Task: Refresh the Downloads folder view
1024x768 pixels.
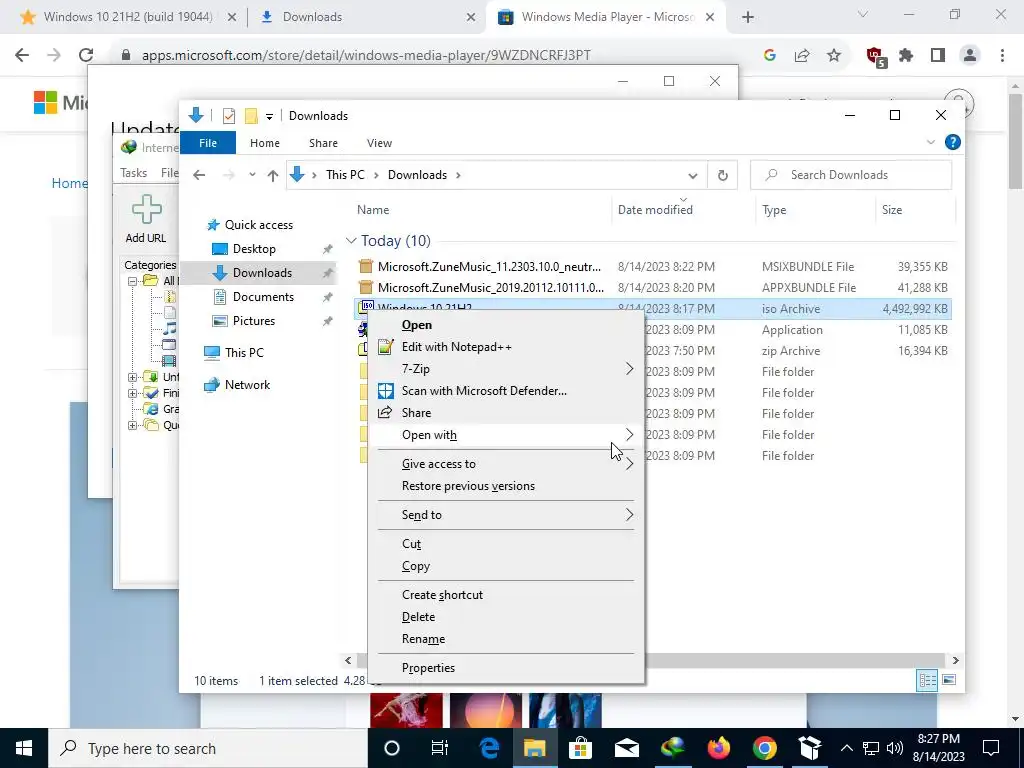Action: [x=722, y=175]
